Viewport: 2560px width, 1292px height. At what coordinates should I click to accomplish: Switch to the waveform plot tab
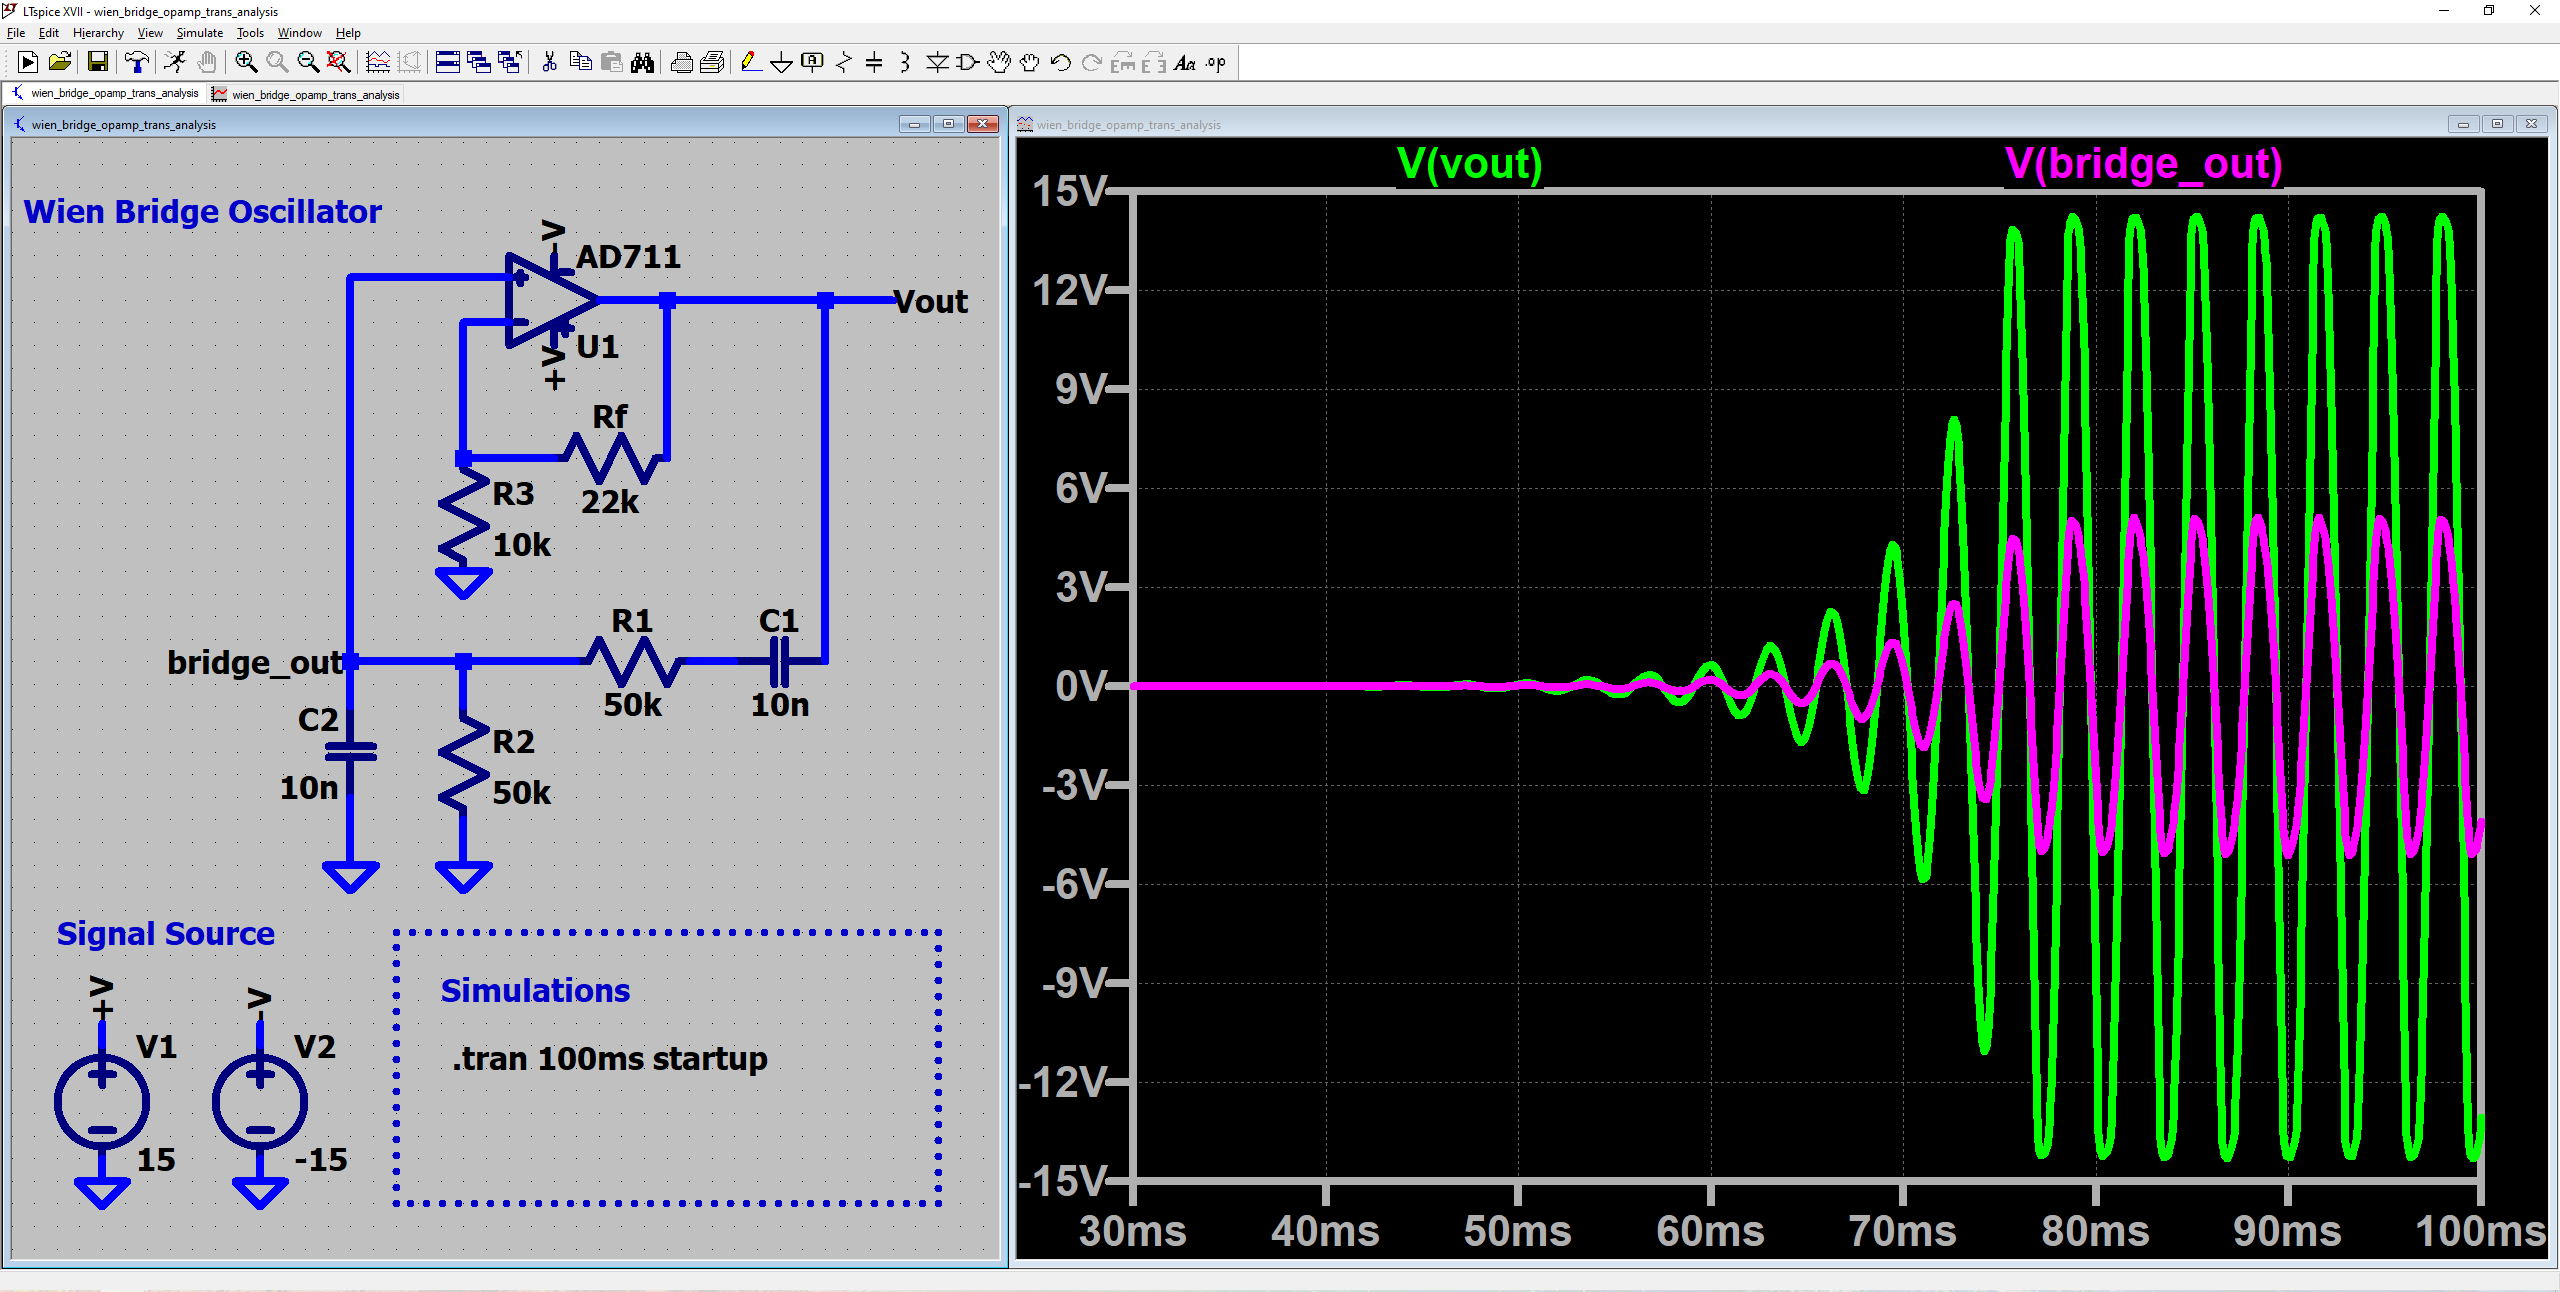click(306, 95)
